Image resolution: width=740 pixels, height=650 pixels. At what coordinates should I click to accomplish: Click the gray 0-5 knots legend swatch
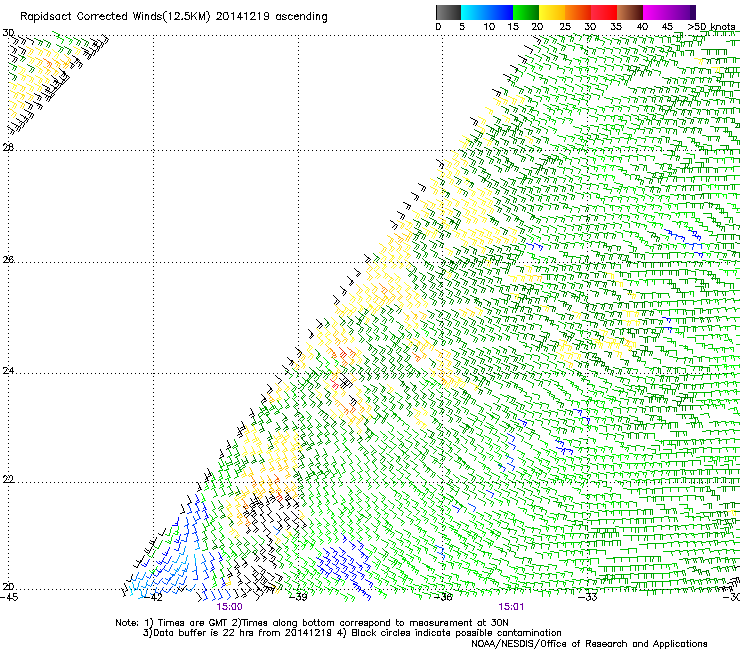tap(448, 12)
